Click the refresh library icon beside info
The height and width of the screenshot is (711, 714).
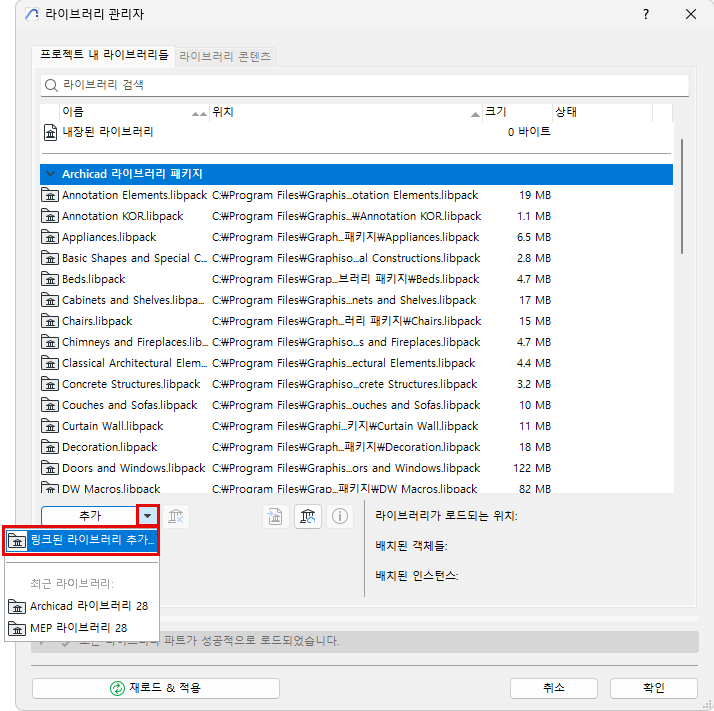308,517
